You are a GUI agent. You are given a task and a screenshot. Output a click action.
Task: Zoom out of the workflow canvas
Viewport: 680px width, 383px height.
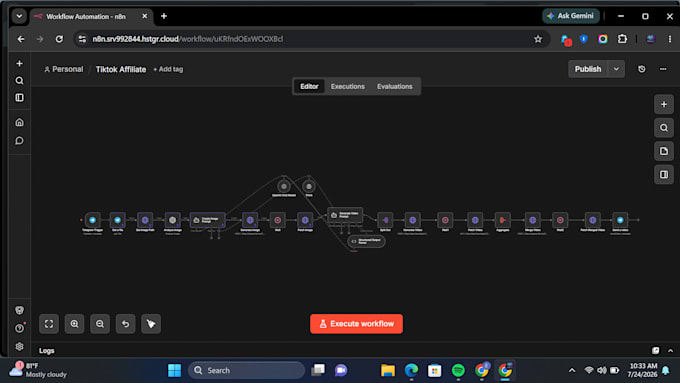pyautogui.click(x=100, y=324)
